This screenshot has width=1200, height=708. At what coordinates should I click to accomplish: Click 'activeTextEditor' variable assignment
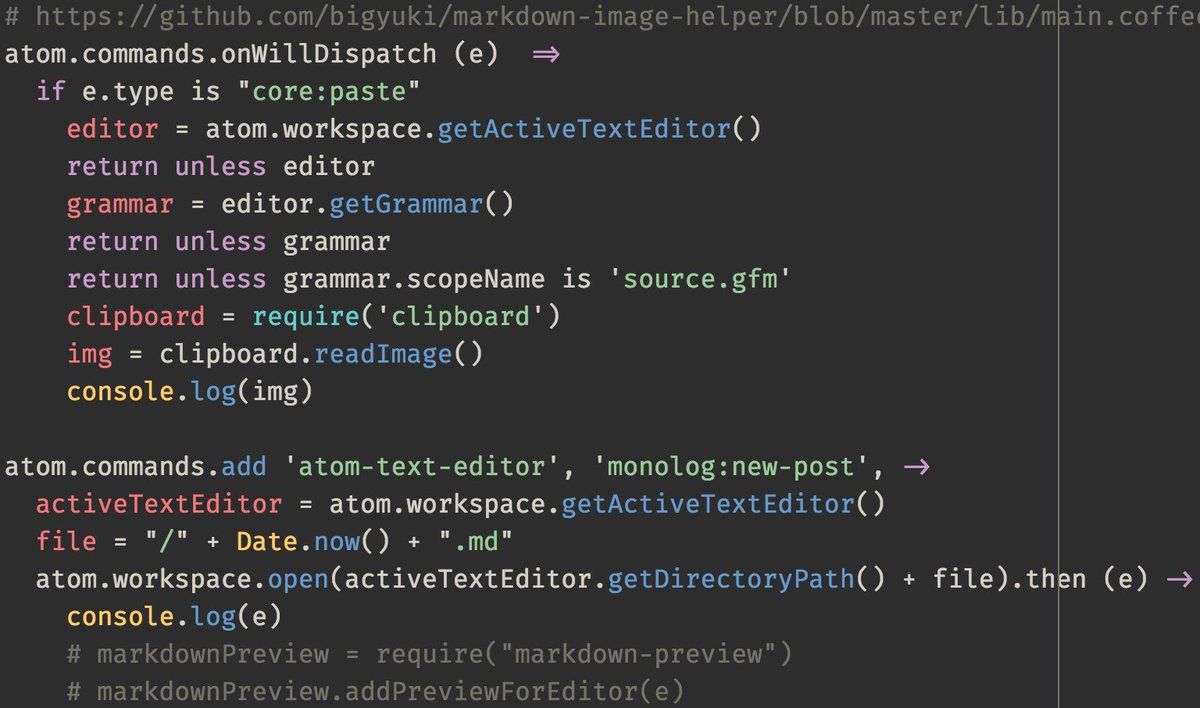[x=159, y=504]
